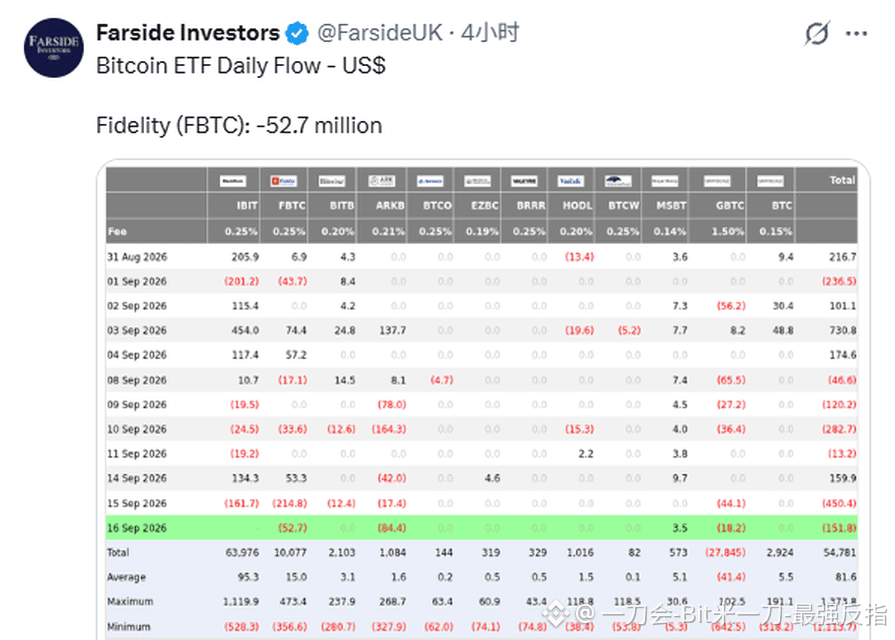The width and height of the screenshot is (895, 640).
Task: Click the Invesco logo above BTCO
Action: pos(430,181)
